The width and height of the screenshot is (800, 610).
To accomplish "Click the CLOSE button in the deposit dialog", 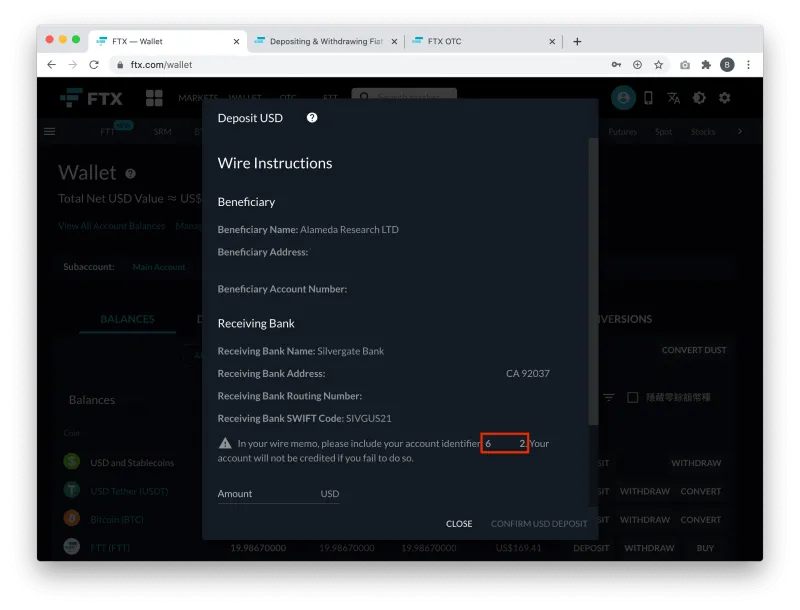I will coord(459,524).
